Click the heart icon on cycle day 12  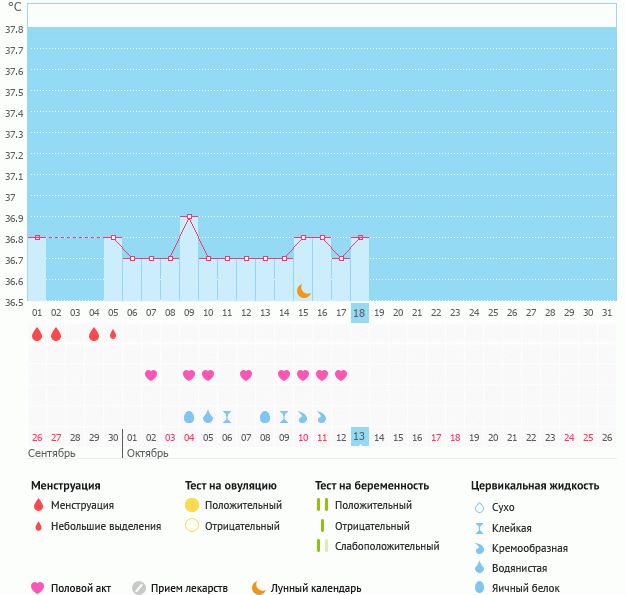(246, 375)
